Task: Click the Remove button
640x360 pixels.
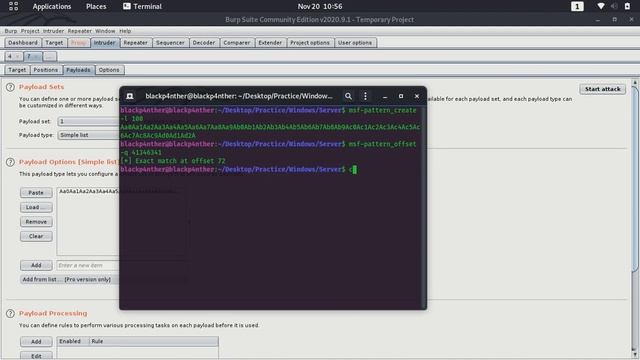Action: tap(36, 222)
